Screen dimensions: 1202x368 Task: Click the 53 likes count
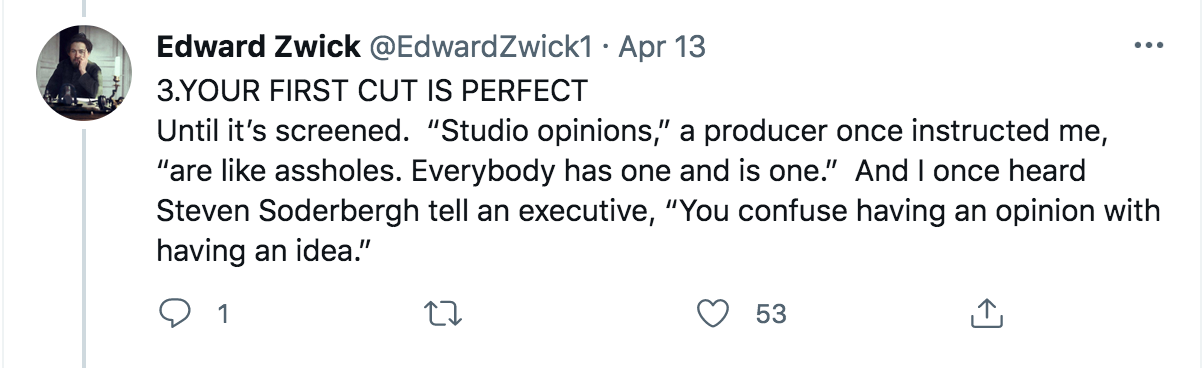point(771,314)
